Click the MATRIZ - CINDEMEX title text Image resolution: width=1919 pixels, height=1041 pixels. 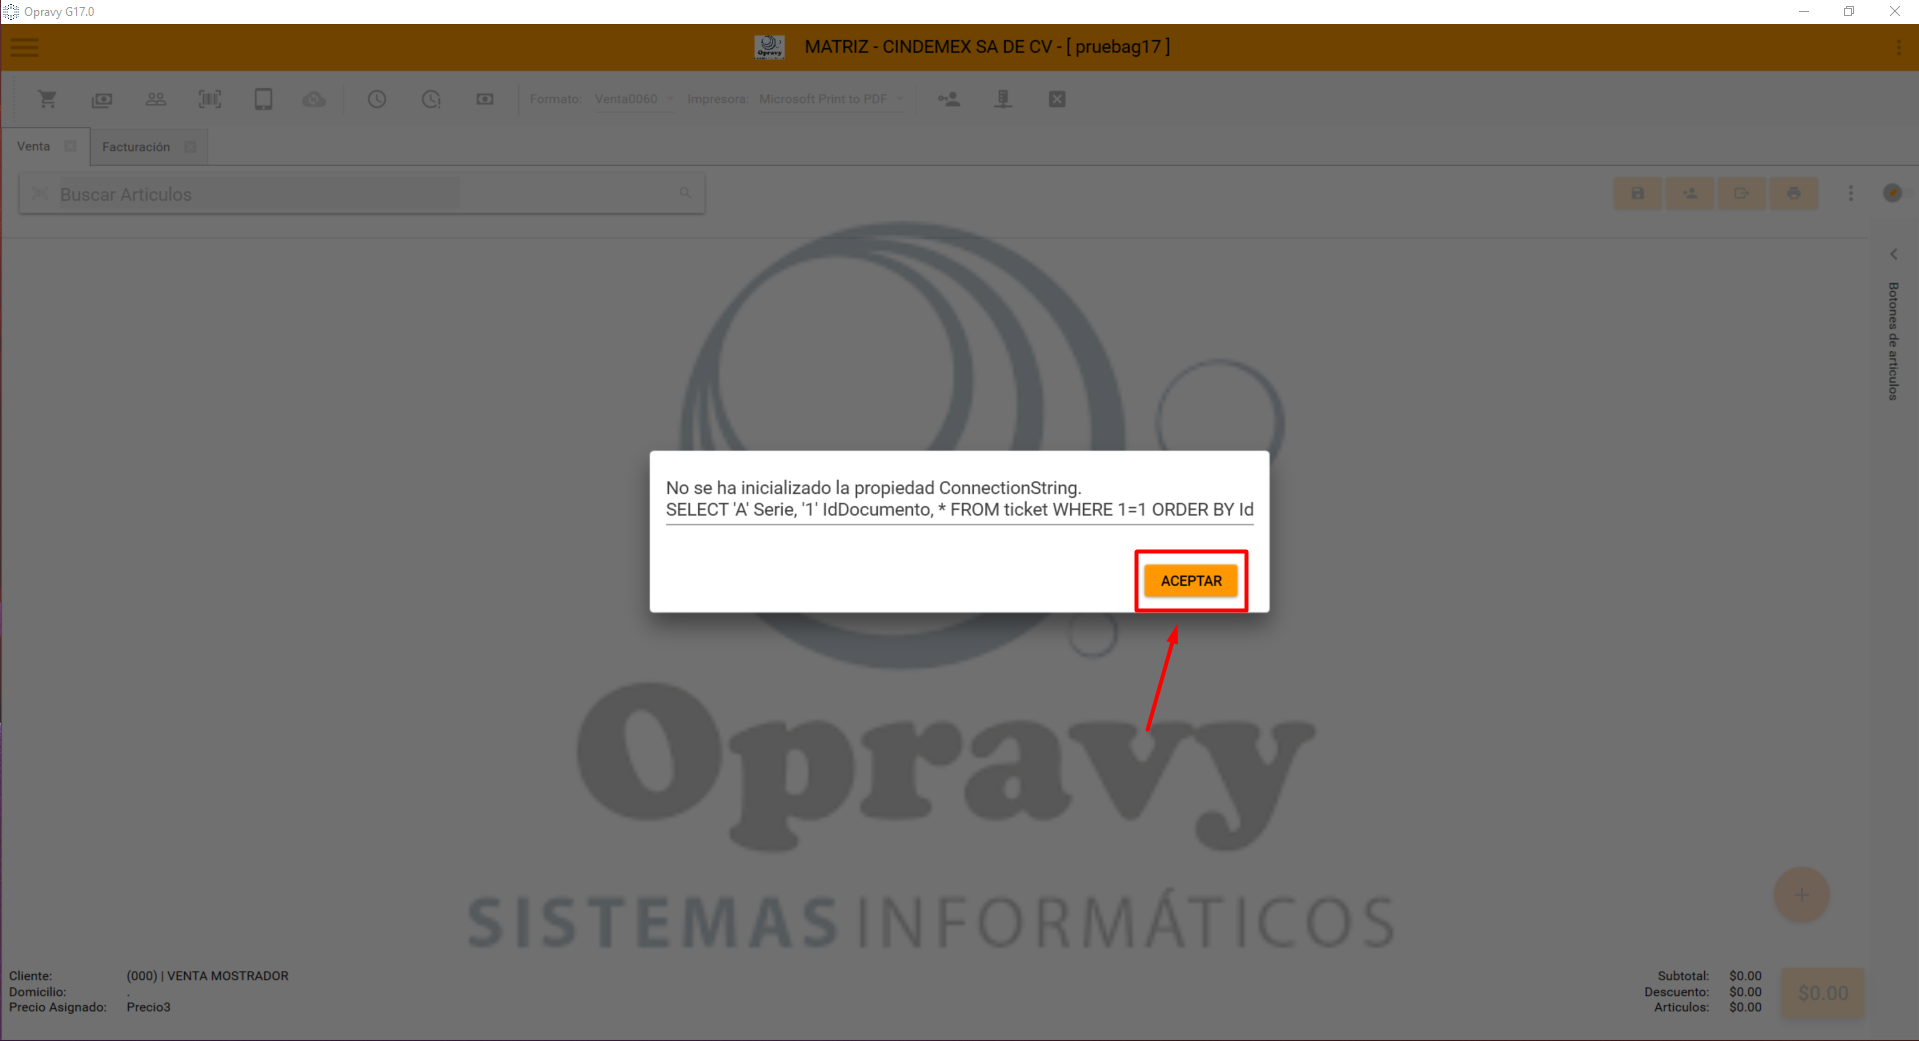pyautogui.click(x=987, y=47)
